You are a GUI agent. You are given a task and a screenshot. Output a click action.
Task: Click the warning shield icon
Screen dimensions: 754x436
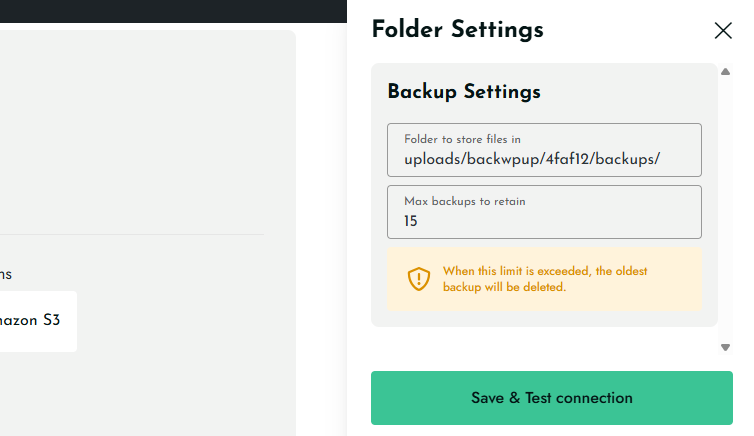tap(418, 279)
